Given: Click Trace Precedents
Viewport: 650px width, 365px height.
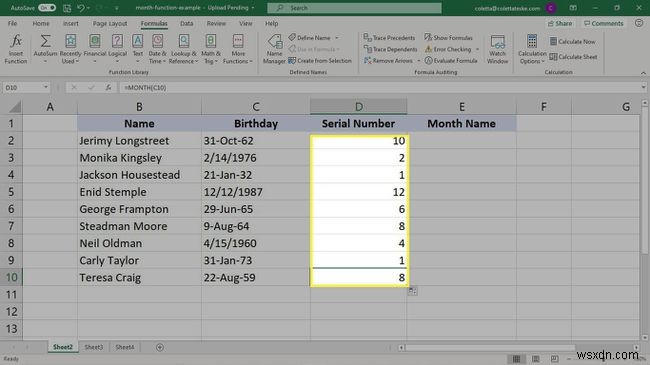Looking at the screenshot, I should point(389,38).
